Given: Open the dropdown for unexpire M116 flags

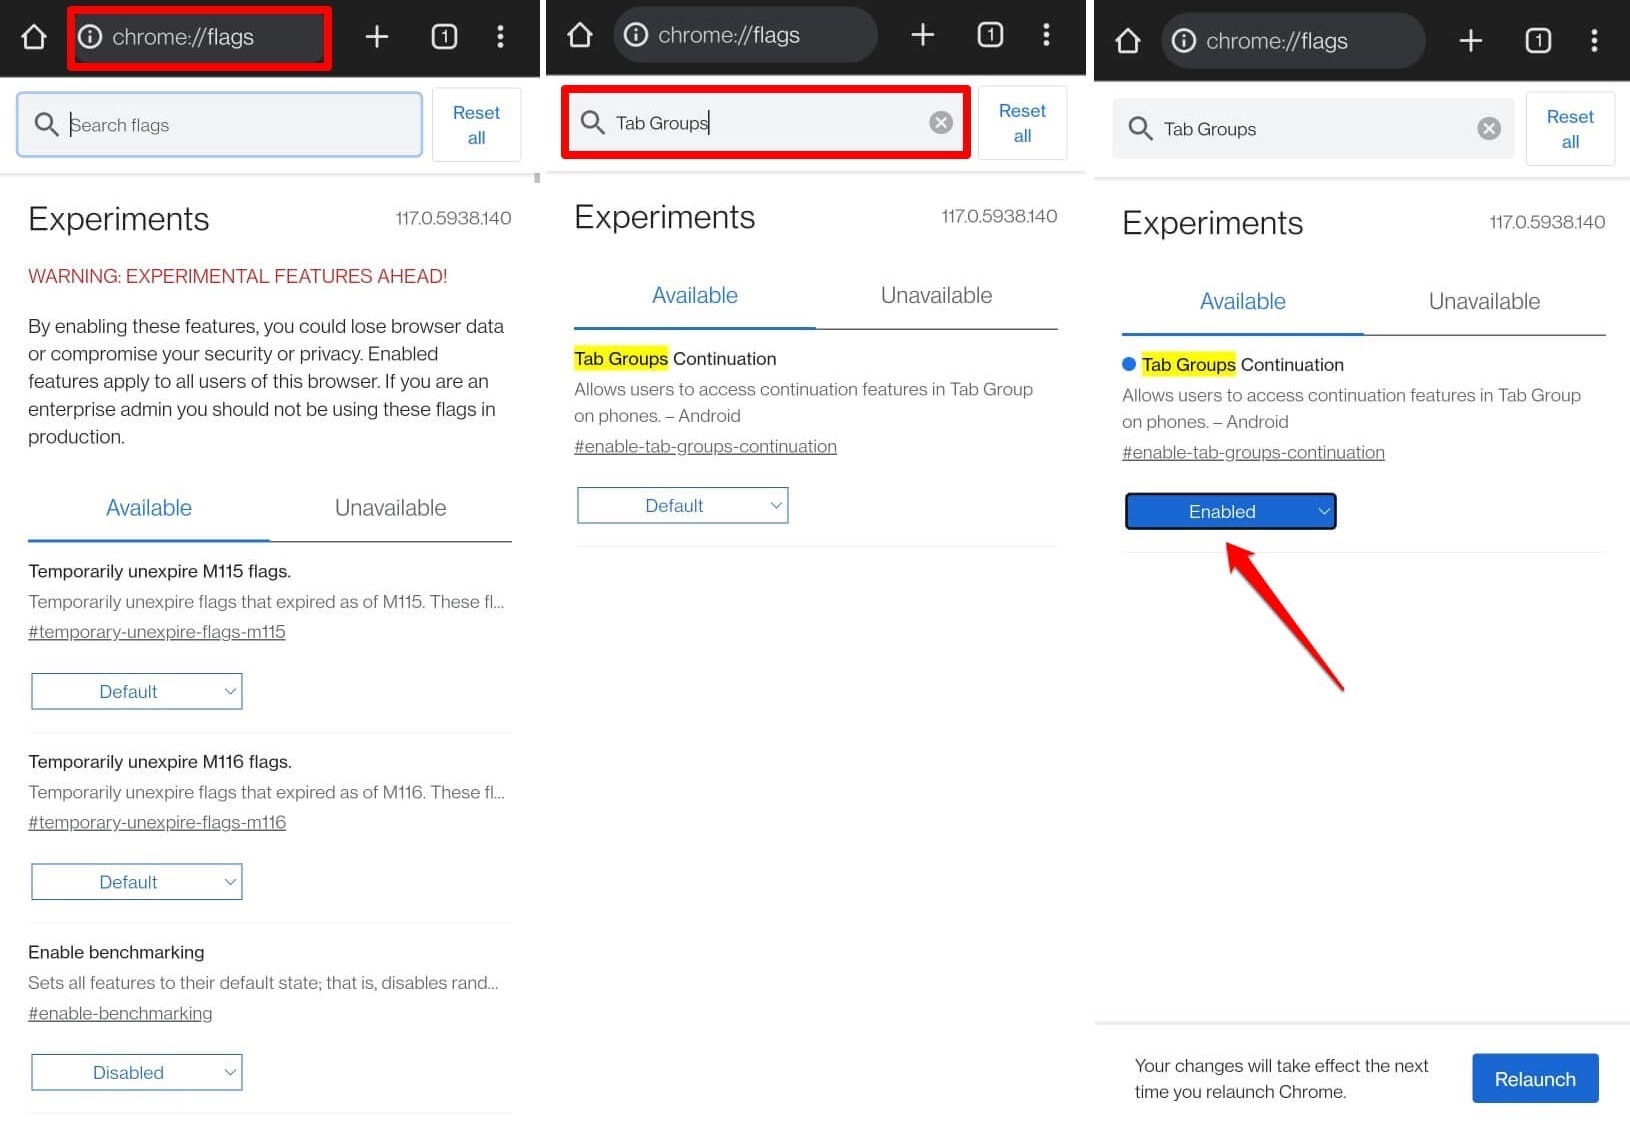Looking at the screenshot, I should tap(137, 882).
